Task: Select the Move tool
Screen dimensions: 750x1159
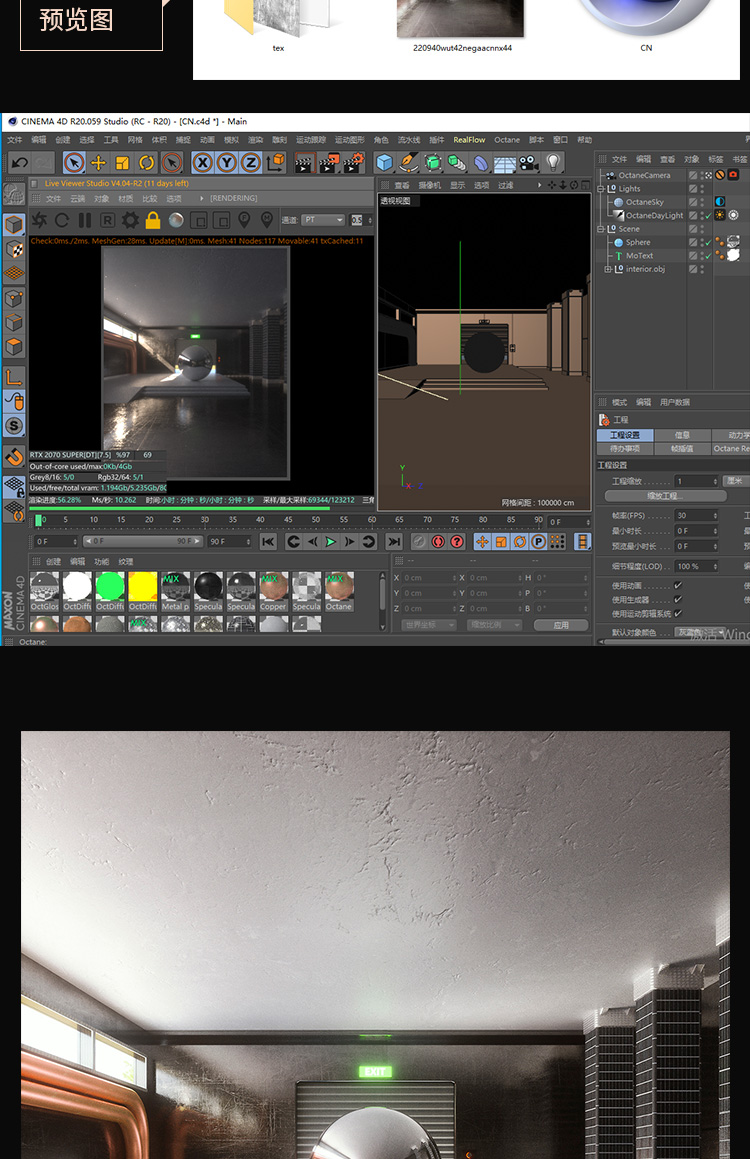Action: click(x=98, y=162)
